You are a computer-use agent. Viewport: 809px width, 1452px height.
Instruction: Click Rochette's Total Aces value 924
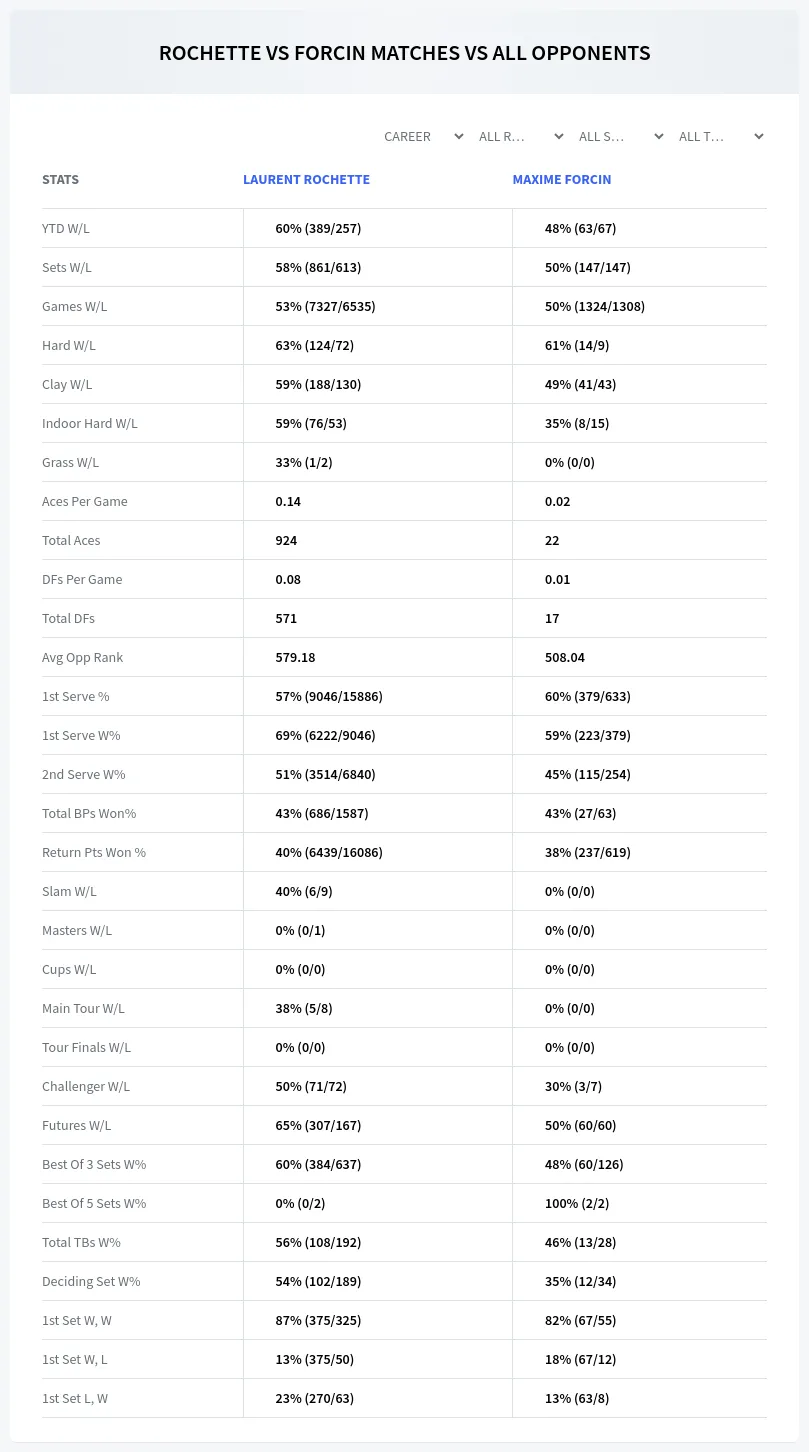coord(286,540)
